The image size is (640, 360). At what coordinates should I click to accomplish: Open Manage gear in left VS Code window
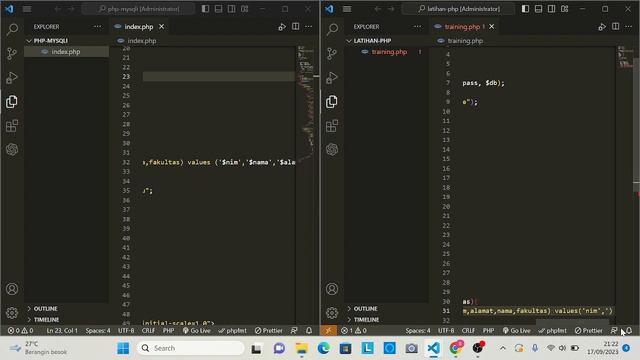pos(12,313)
